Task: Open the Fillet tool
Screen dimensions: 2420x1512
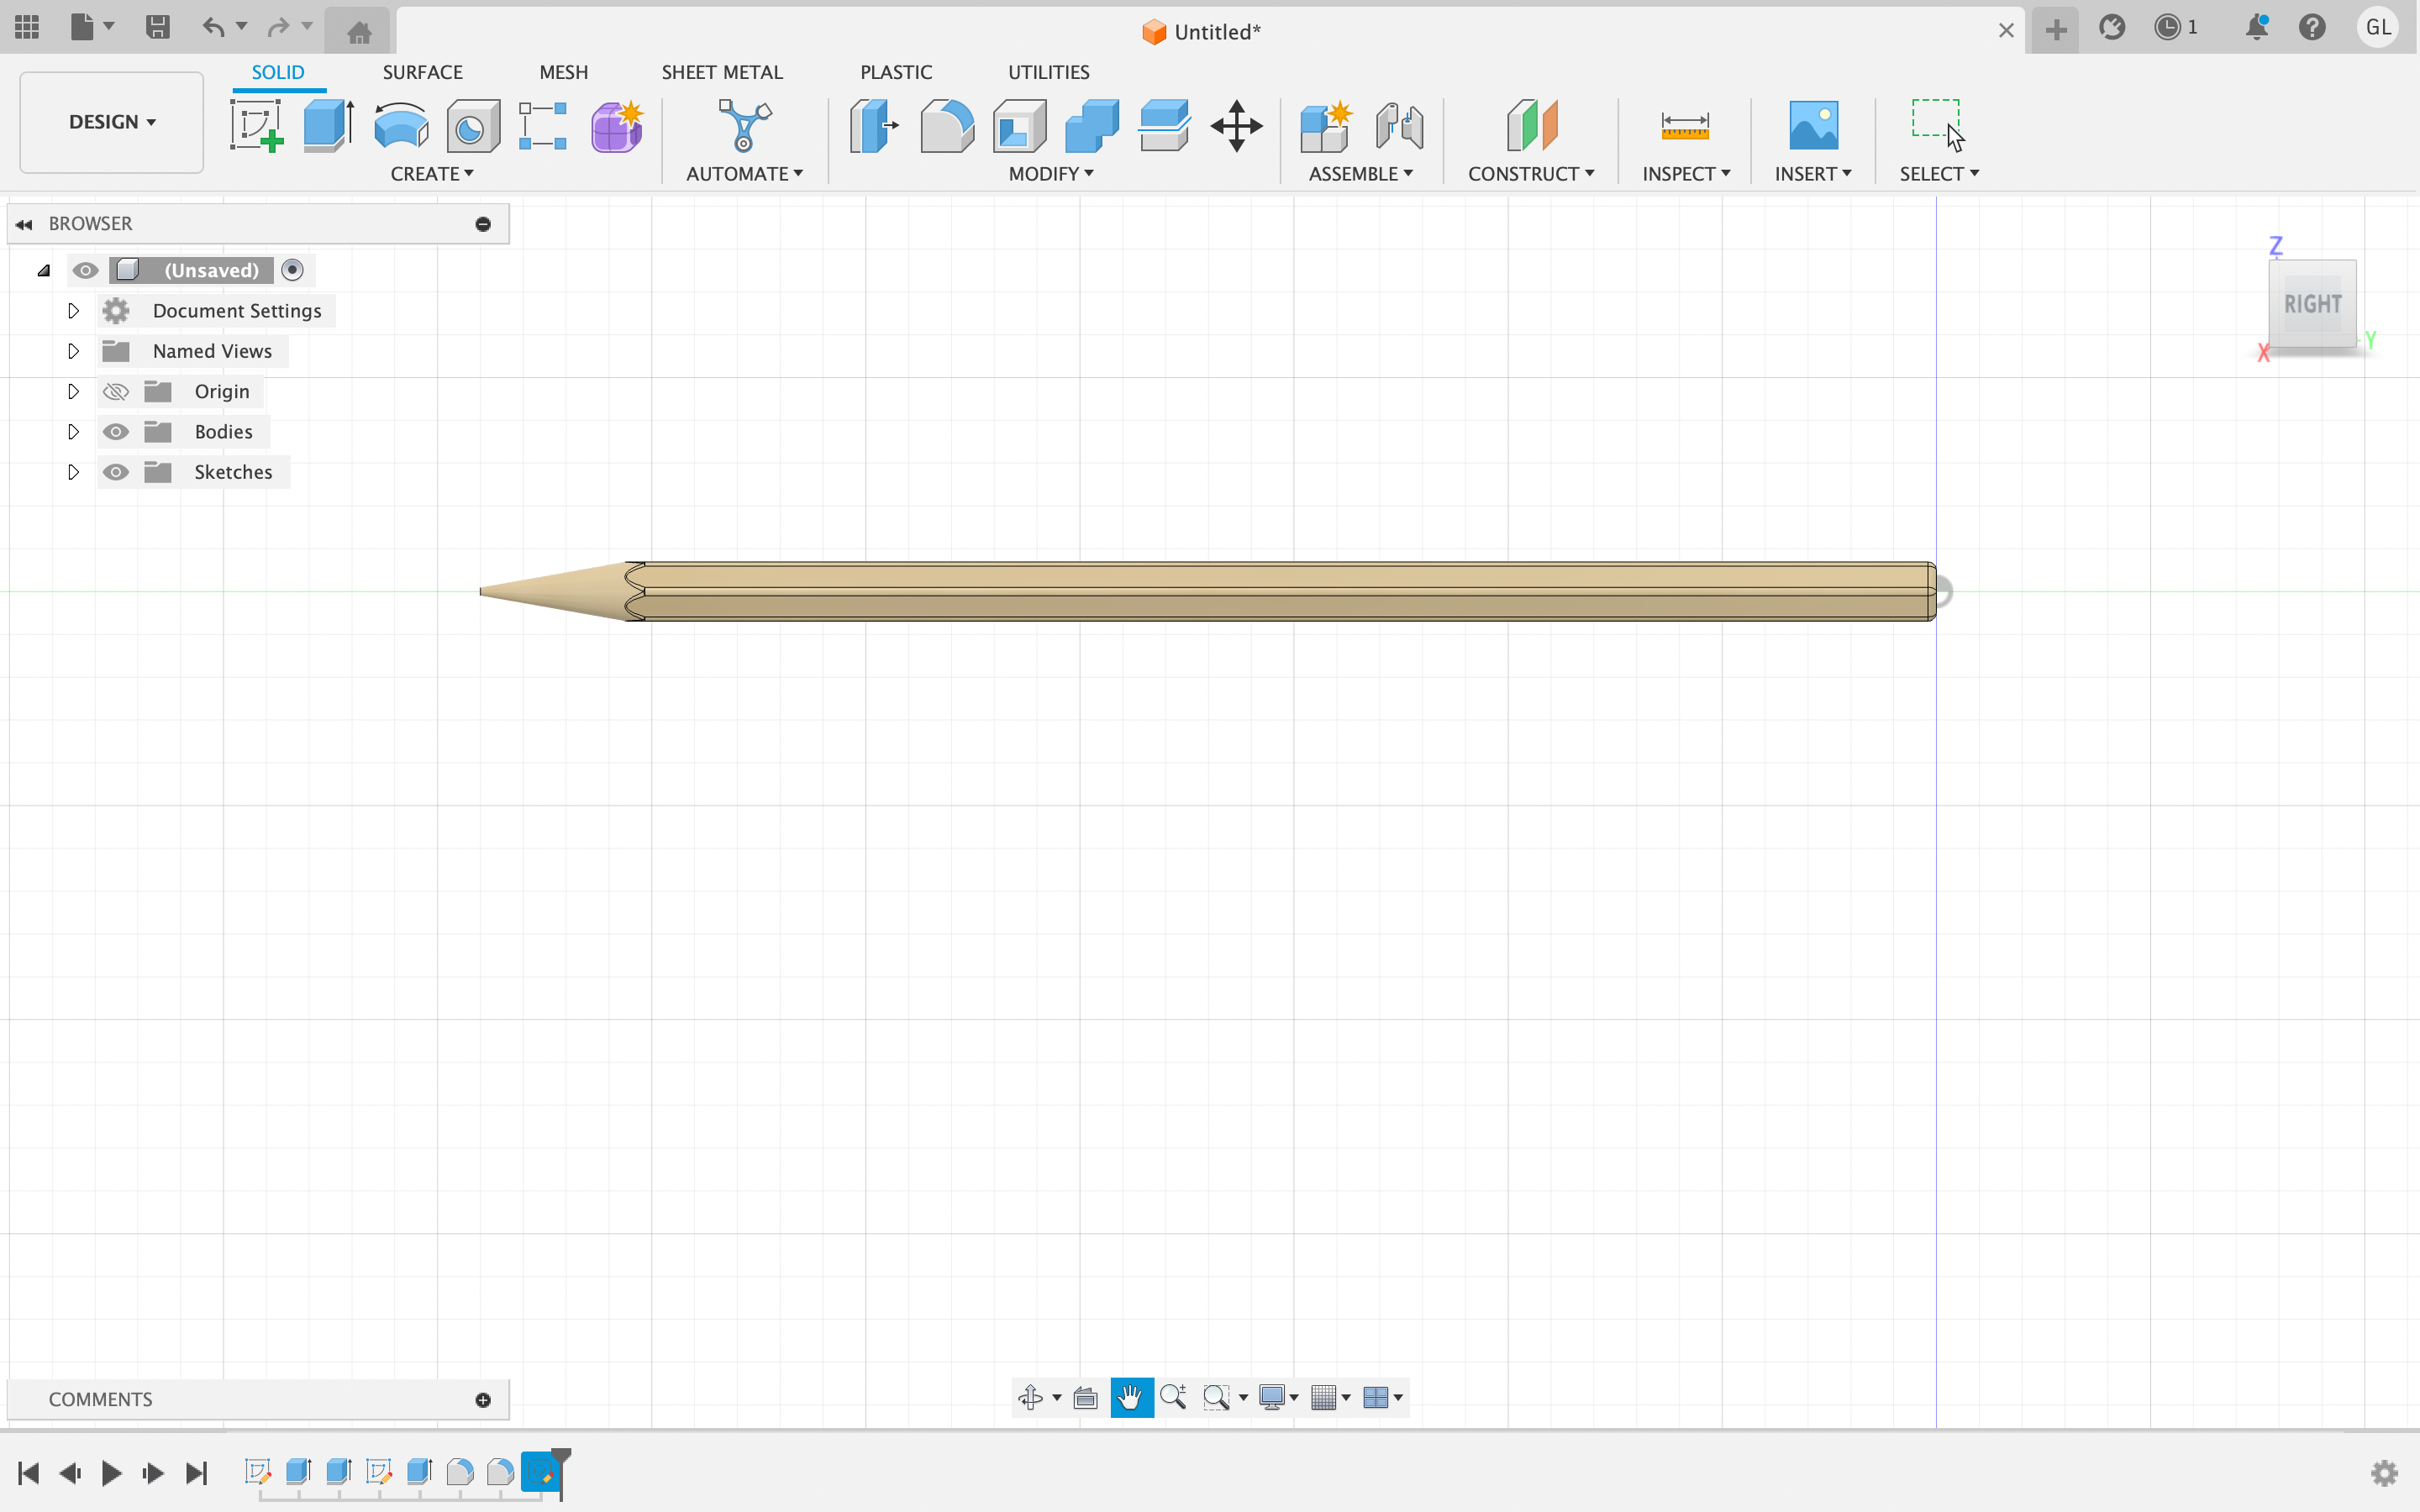Action: pyautogui.click(x=946, y=126)
